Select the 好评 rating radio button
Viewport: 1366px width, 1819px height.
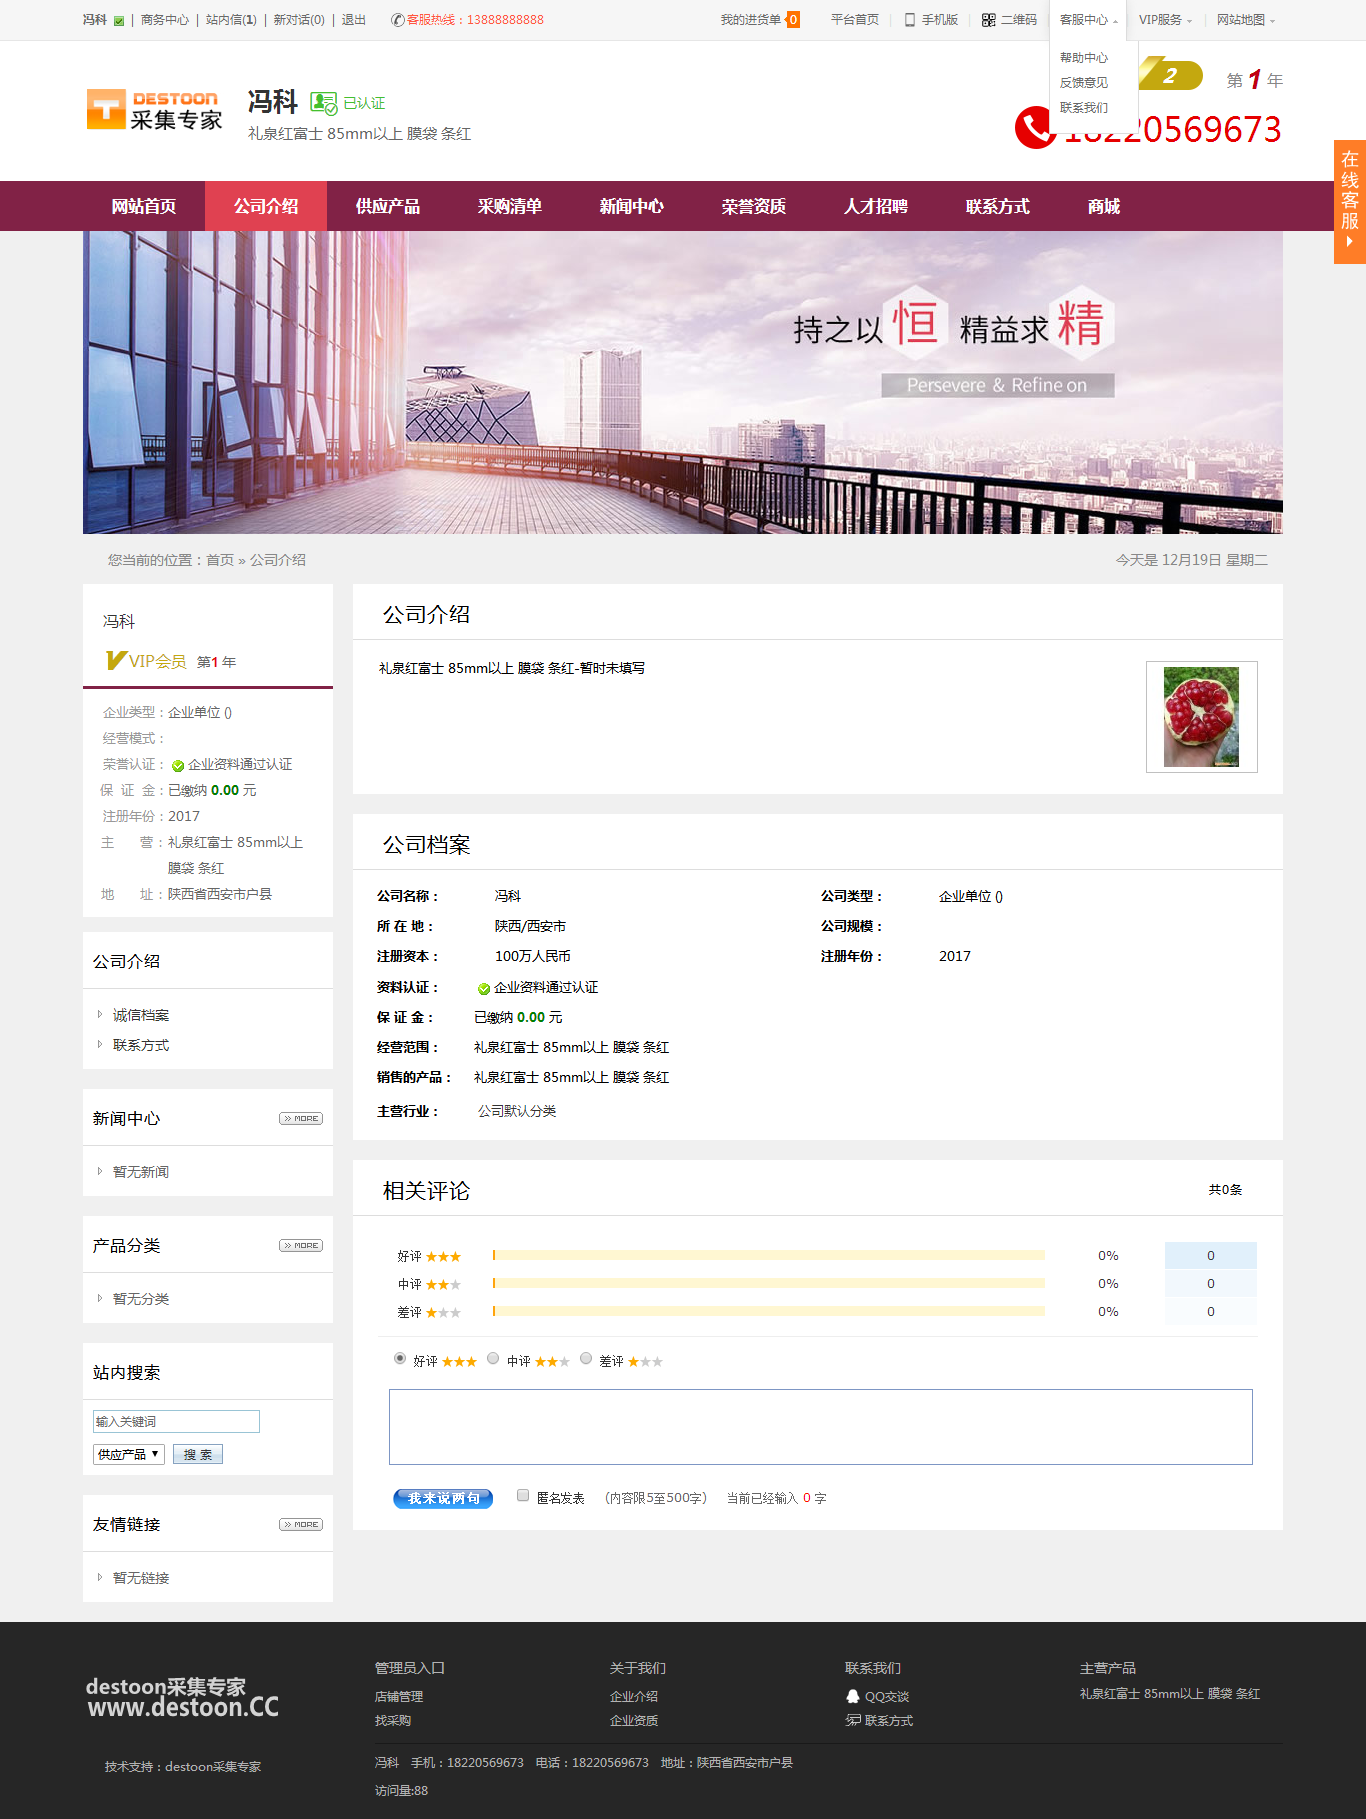click(400, 1359)
